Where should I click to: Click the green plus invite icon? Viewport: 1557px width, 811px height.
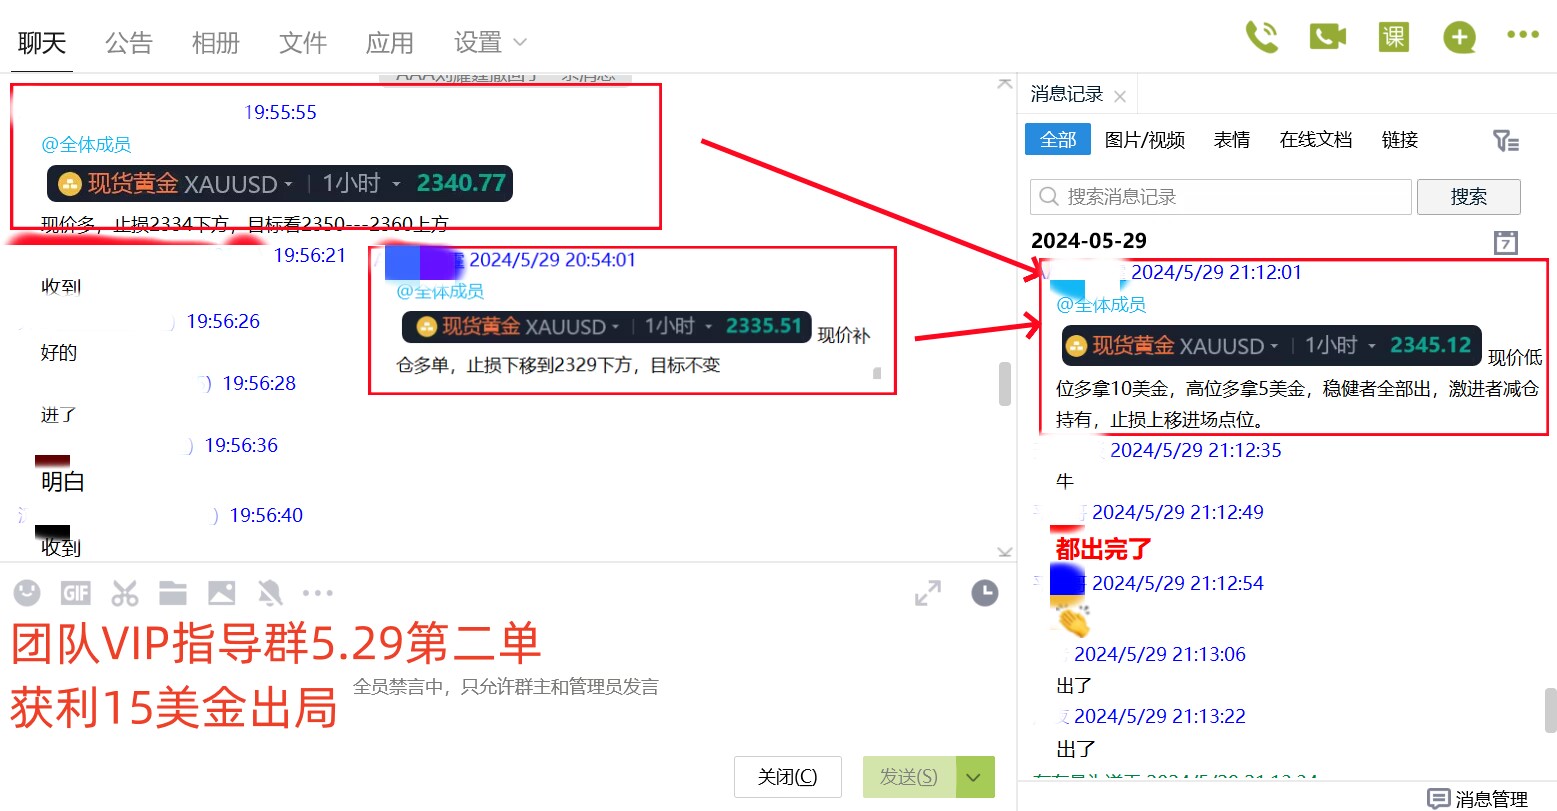click(x=1459, y=39)
